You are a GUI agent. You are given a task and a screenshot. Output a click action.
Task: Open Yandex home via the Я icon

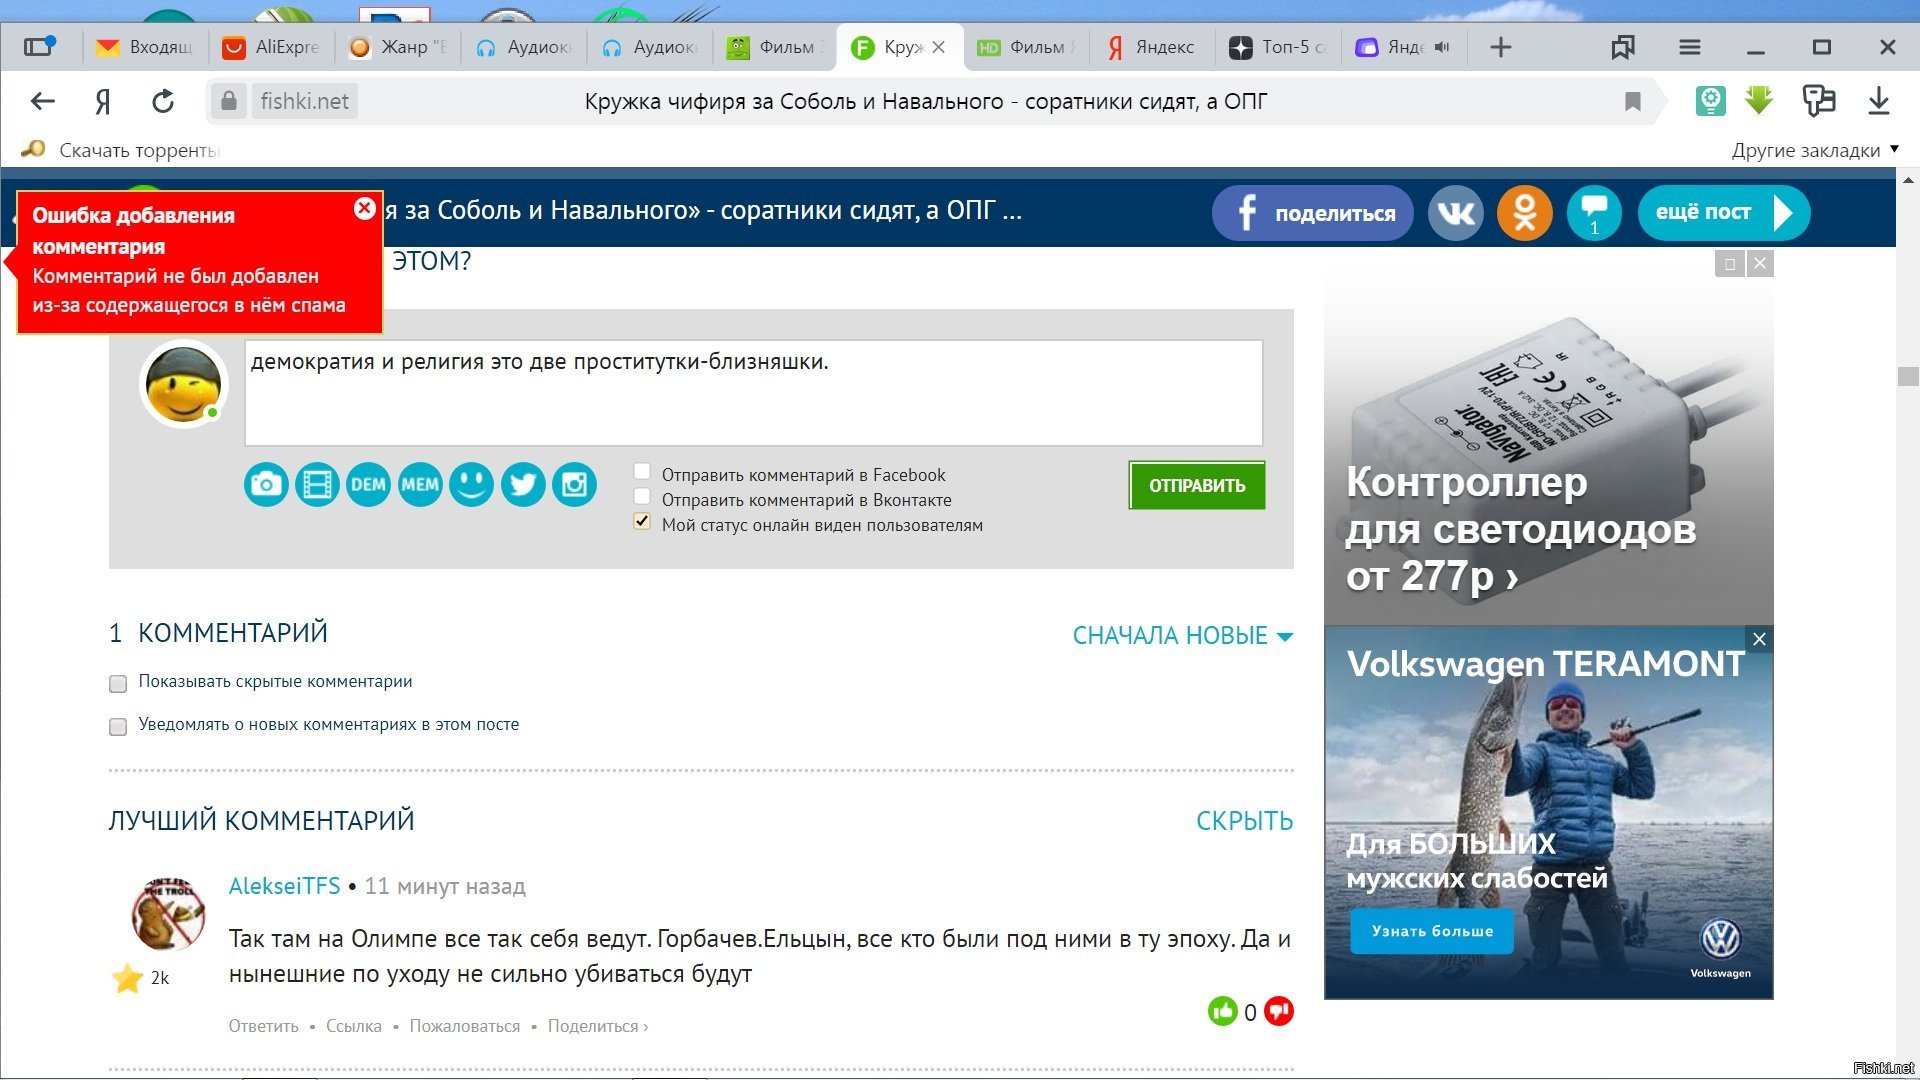point(102,101)
